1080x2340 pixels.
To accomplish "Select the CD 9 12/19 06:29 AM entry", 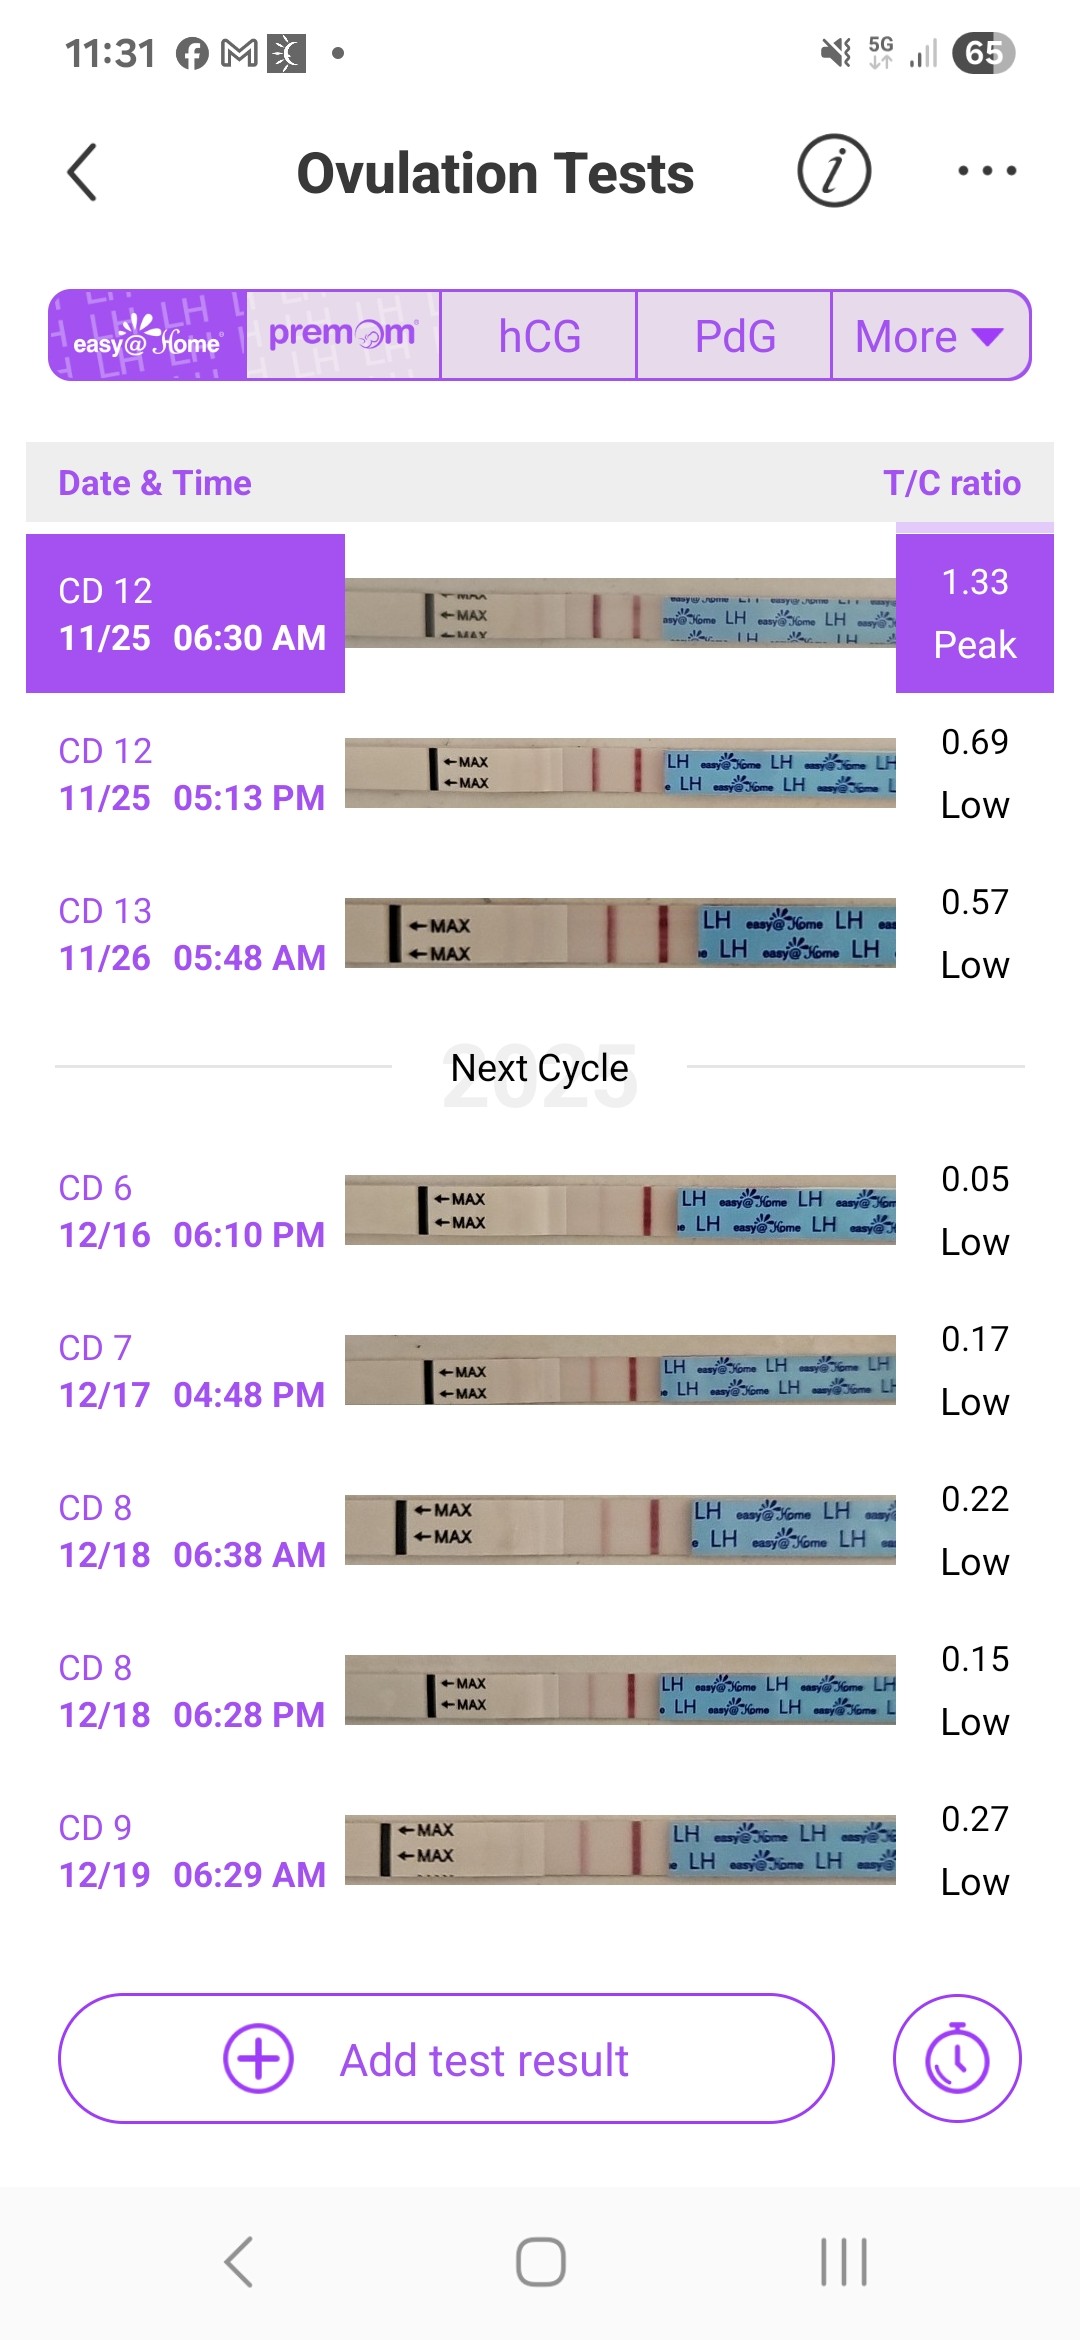I will pyautogui.click(x=192, y=1851).
